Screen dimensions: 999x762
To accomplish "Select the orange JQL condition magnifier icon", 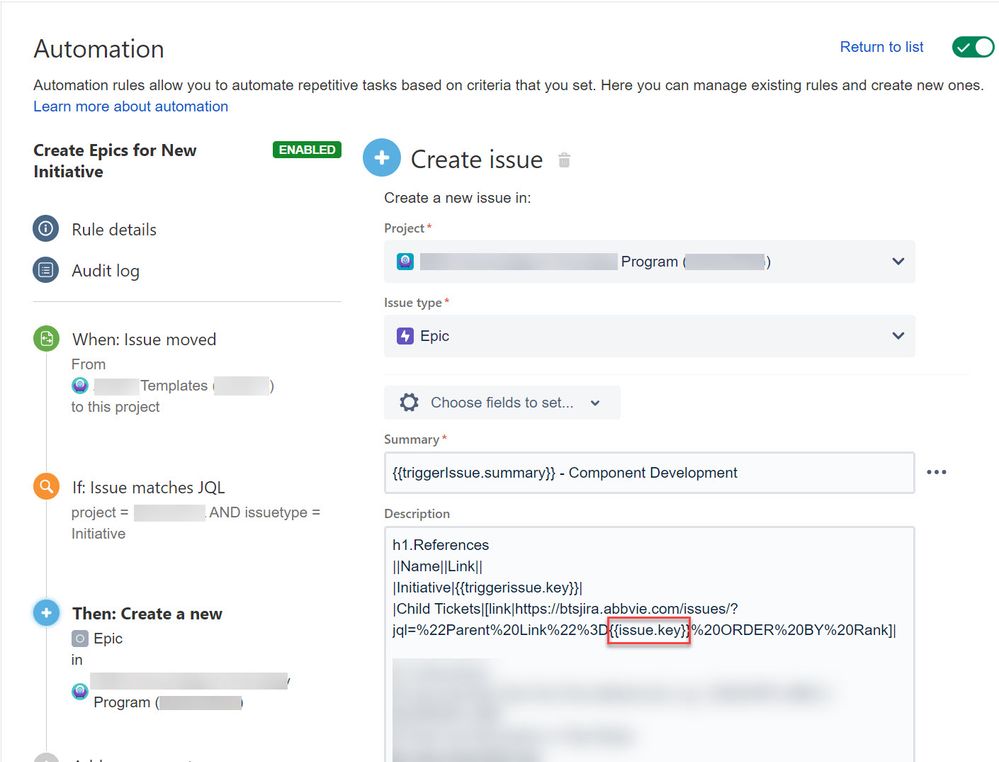I will click(x=46, y=487).
